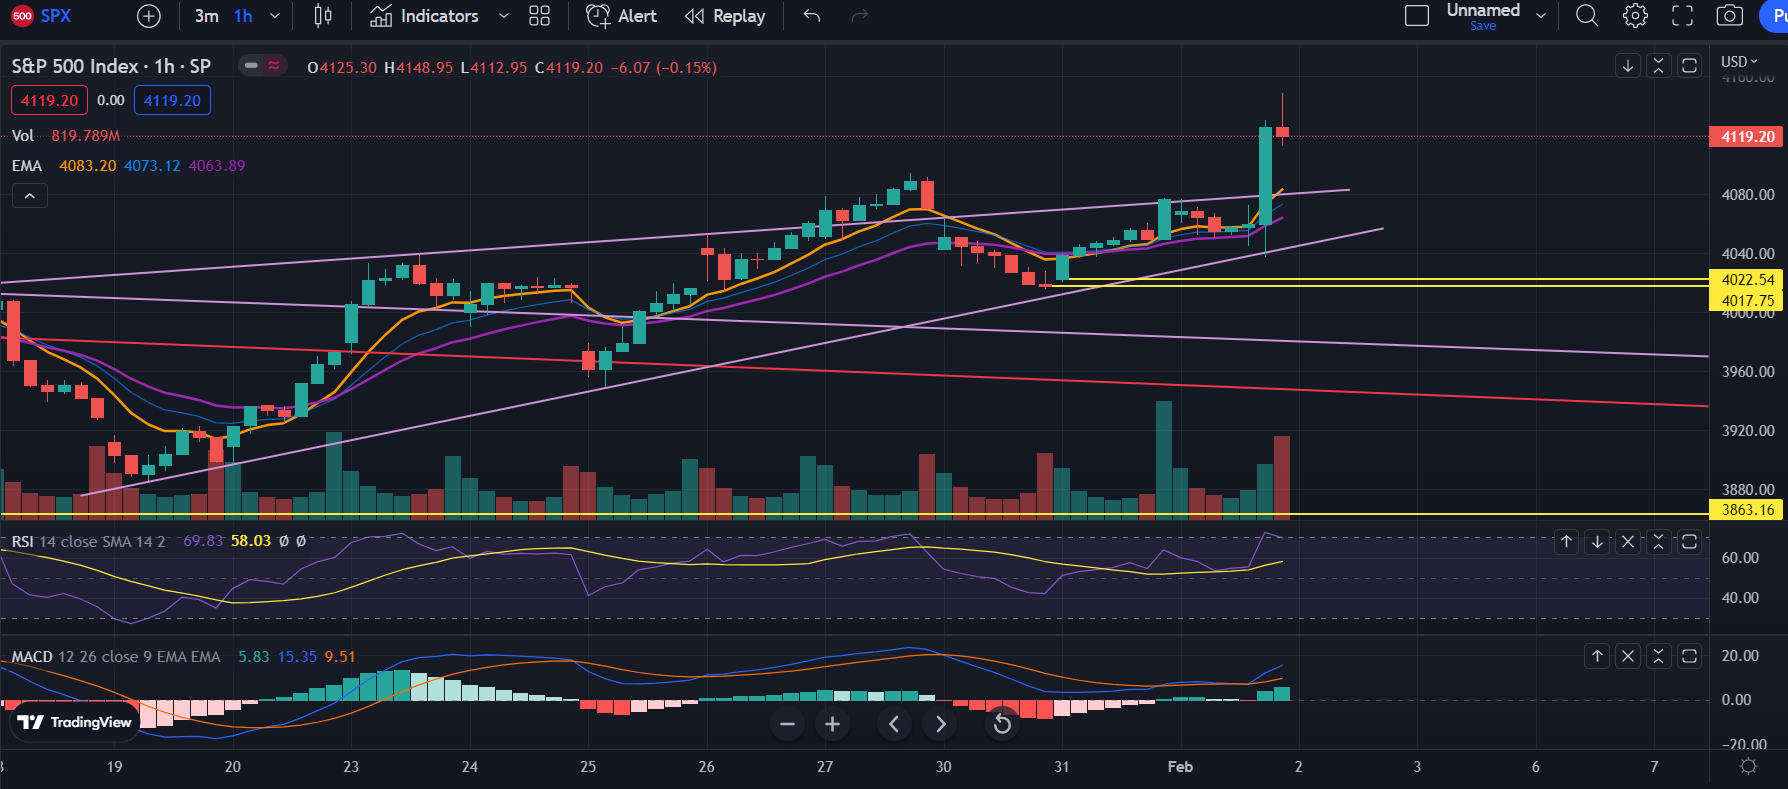Image resolution: width=1788 pixels, height=789 pixels.
Task: Add a symbol to compare with plus icon
Action: [148, 16]
